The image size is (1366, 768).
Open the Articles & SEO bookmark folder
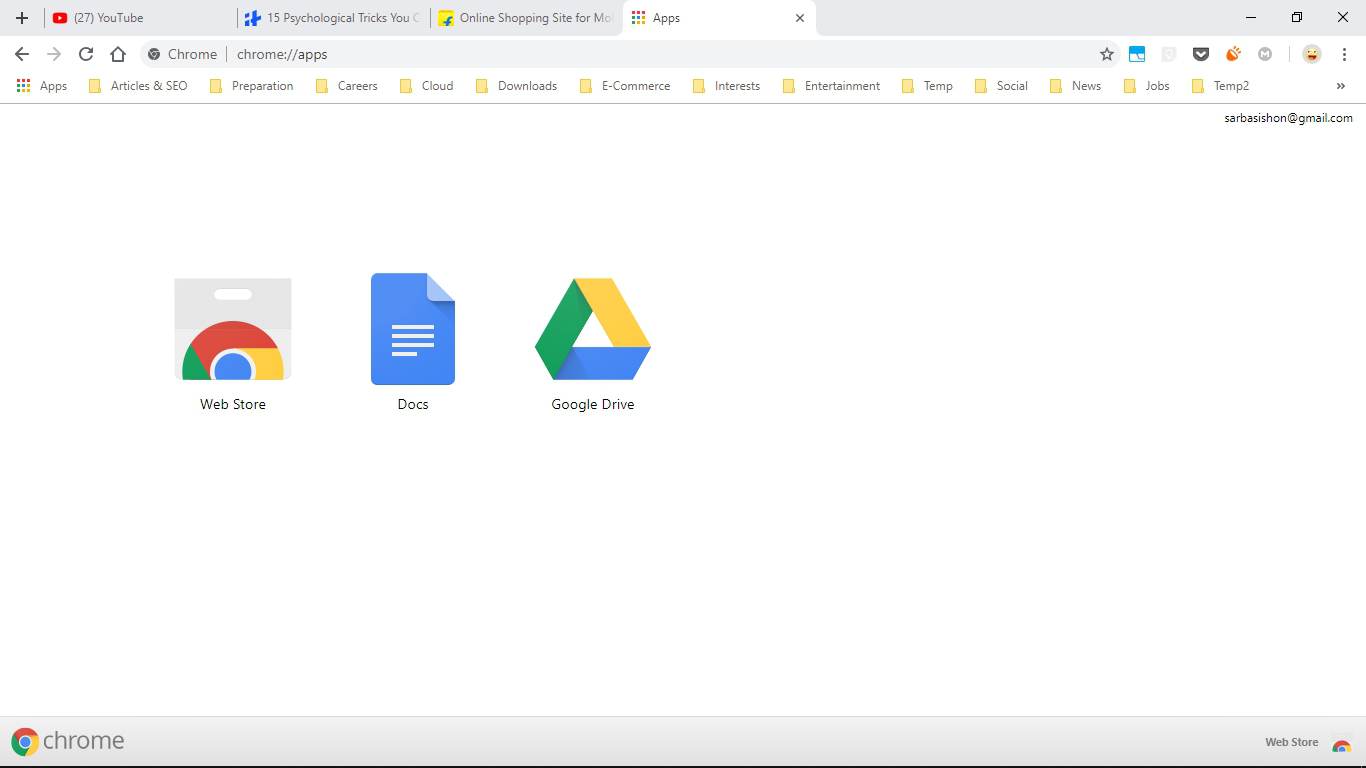(138, 86)
